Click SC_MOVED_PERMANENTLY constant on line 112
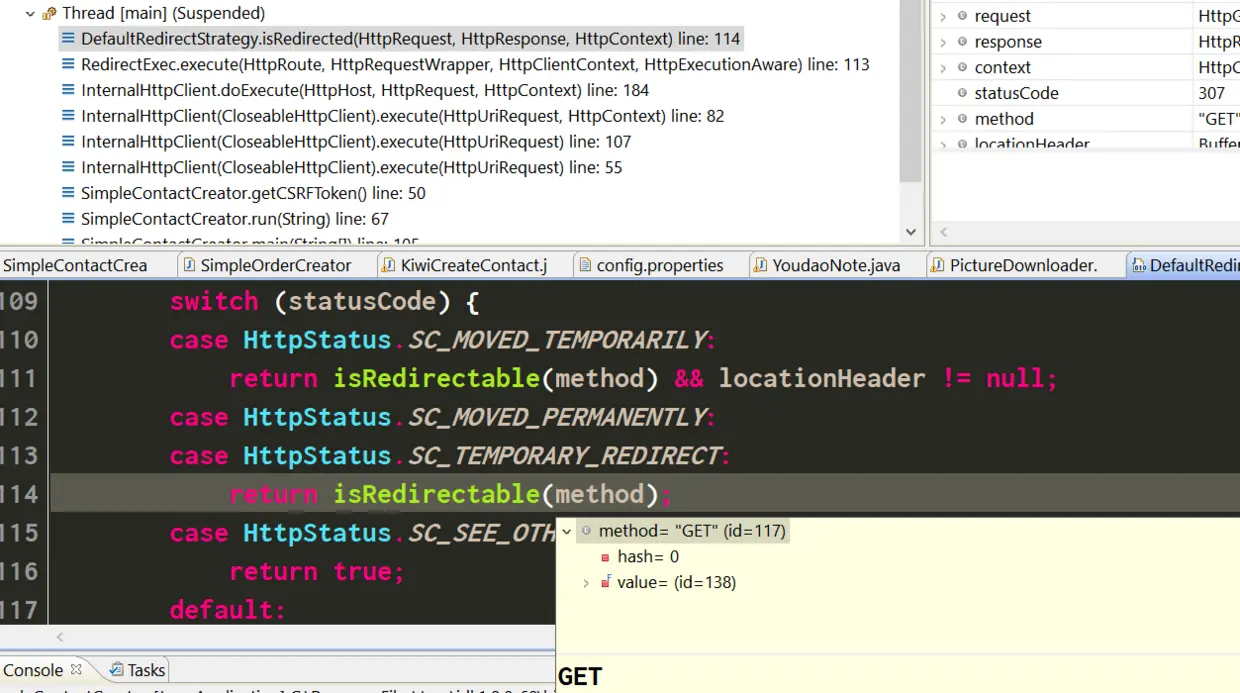The height and width of the screenshot is (693, 1240). pyautogui.click(x=556, y=417)
